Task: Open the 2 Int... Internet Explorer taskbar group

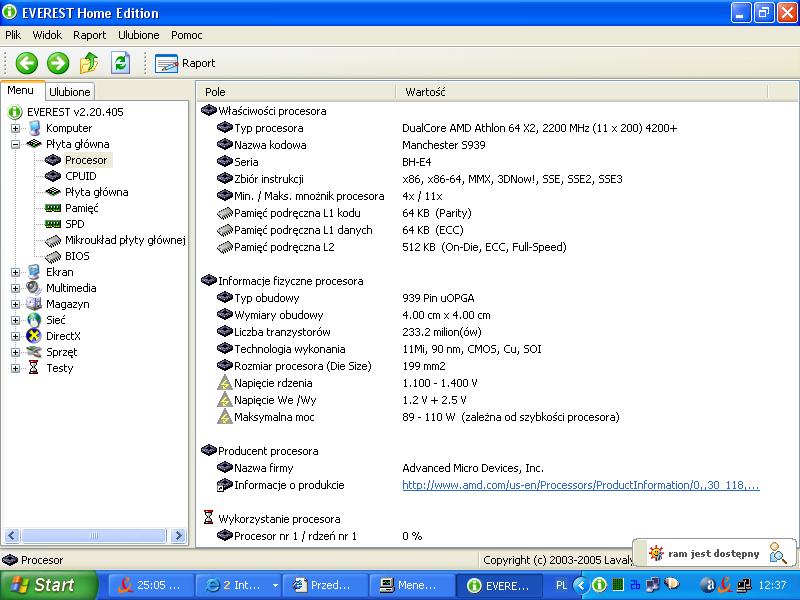Action: [238, 585]
